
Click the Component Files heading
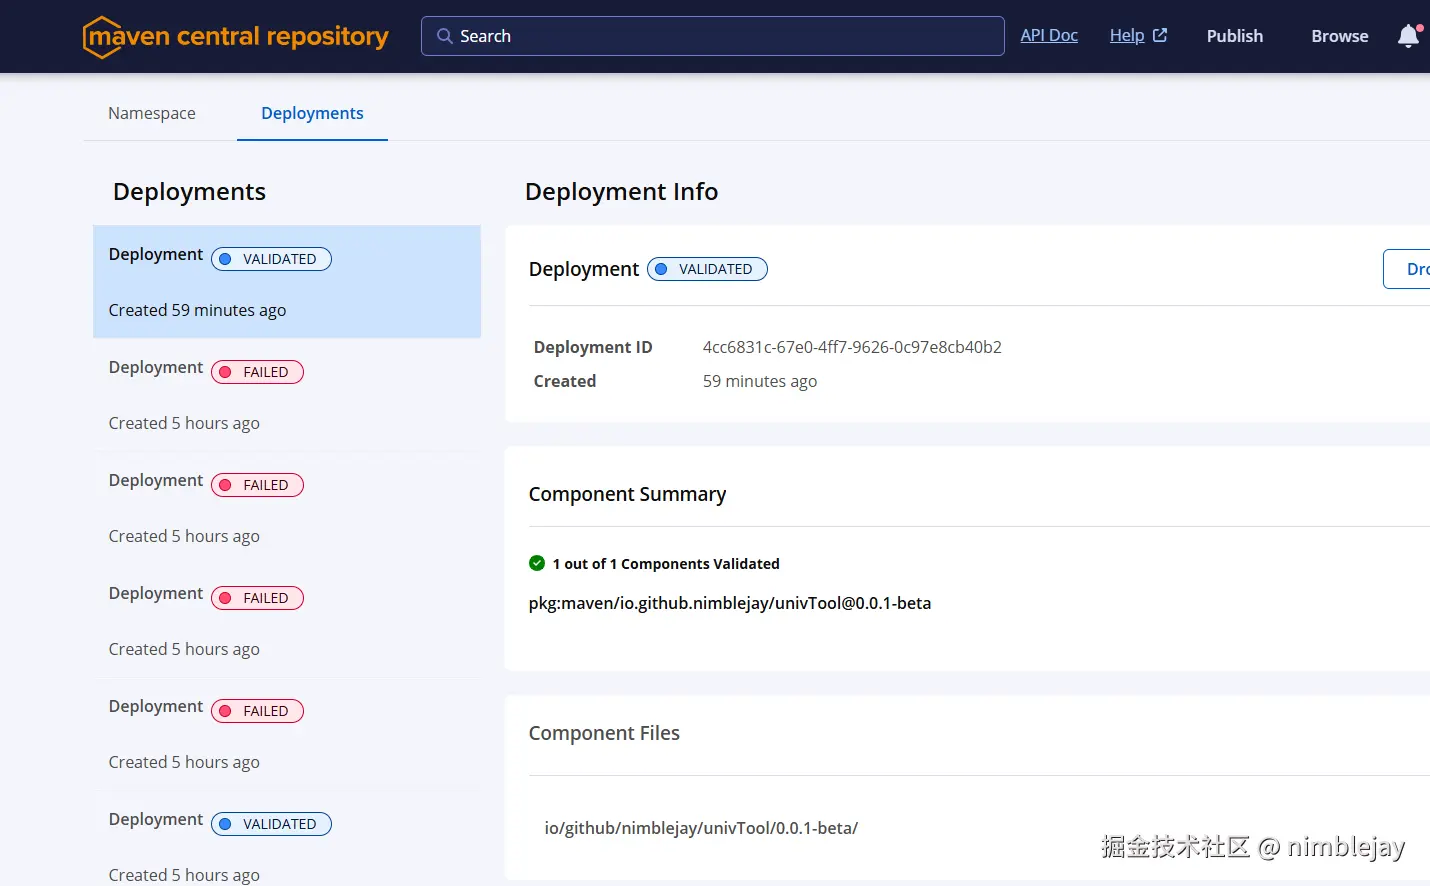point(604,733)
